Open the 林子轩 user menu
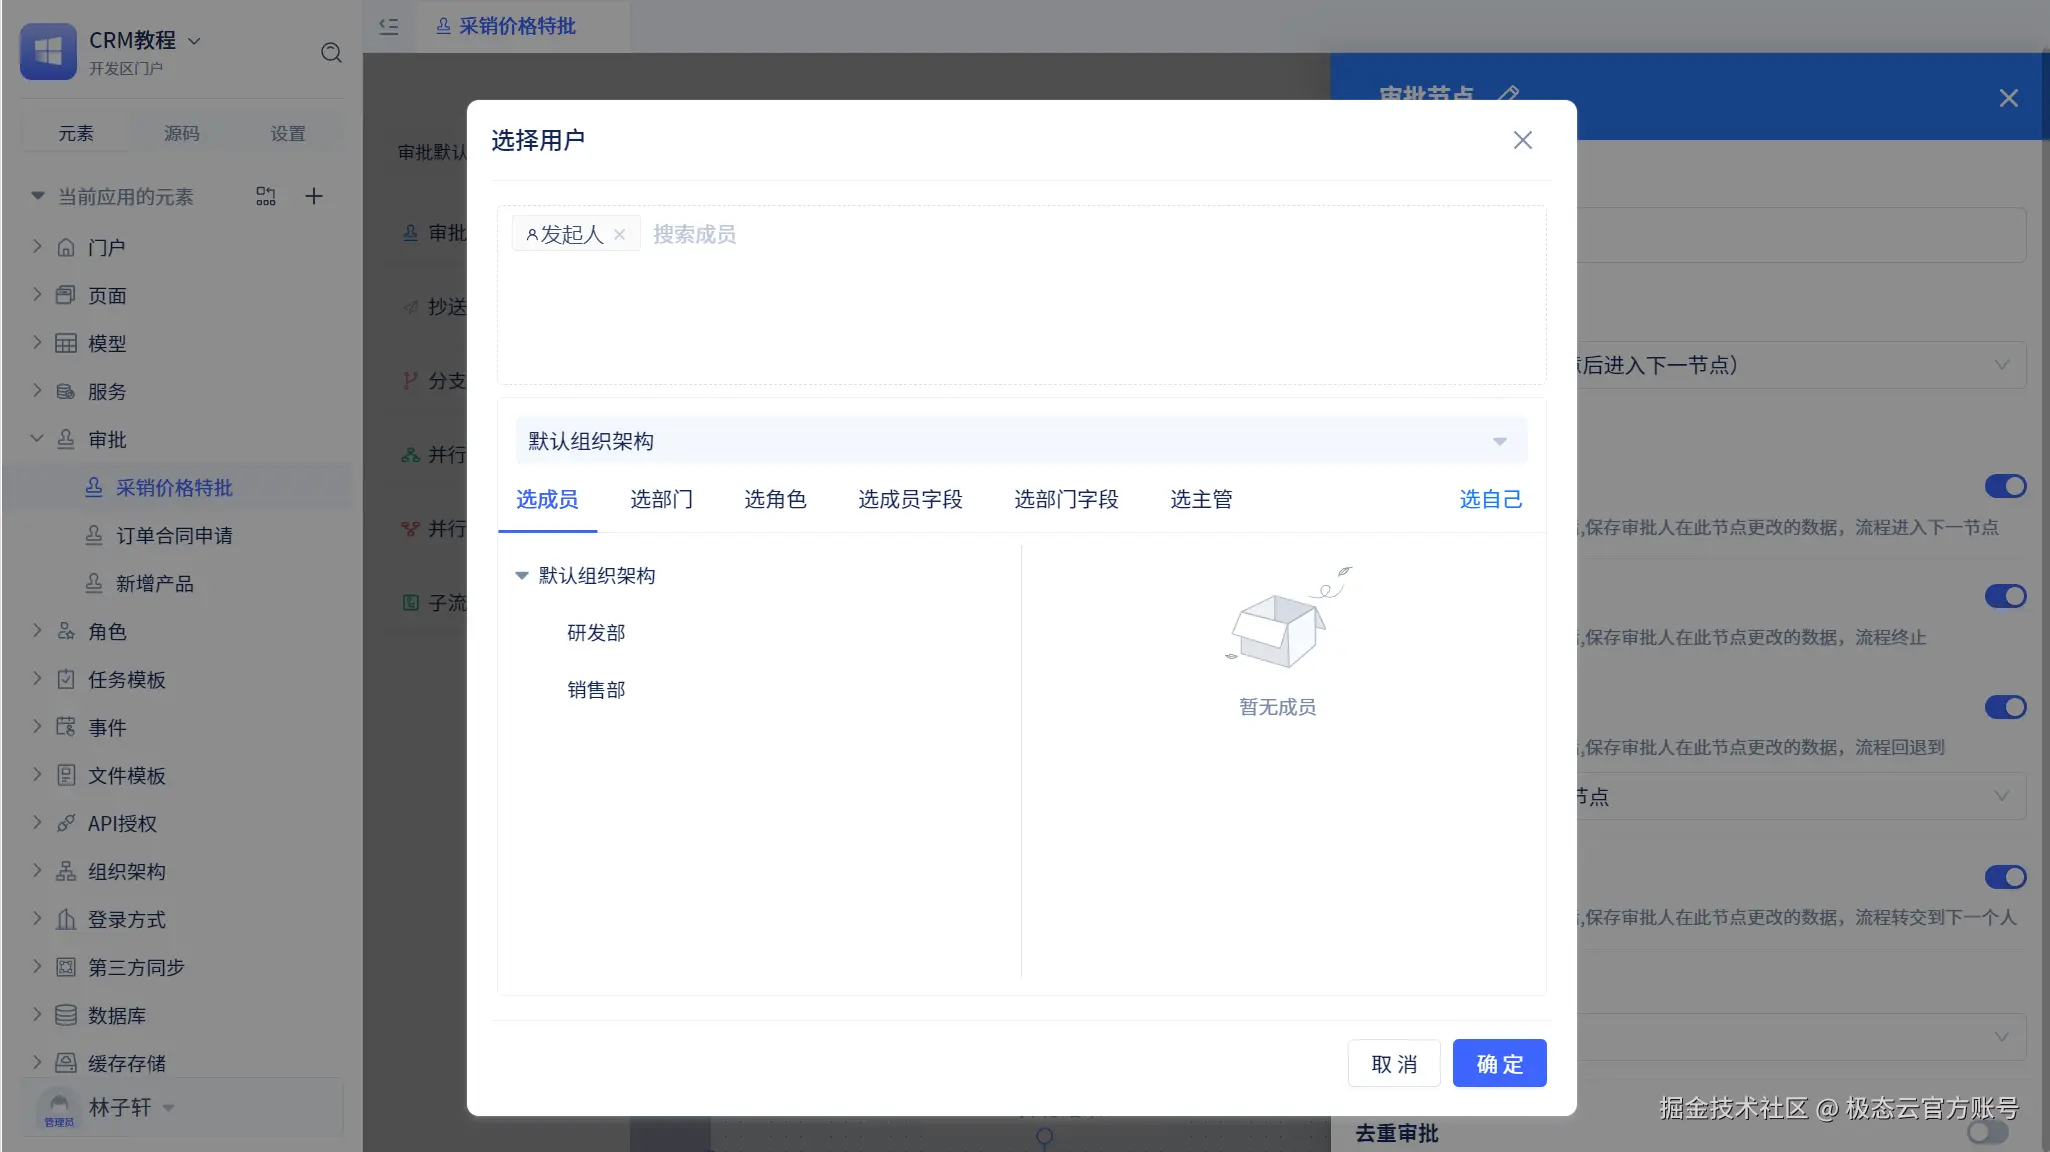 pos(168,1108)
